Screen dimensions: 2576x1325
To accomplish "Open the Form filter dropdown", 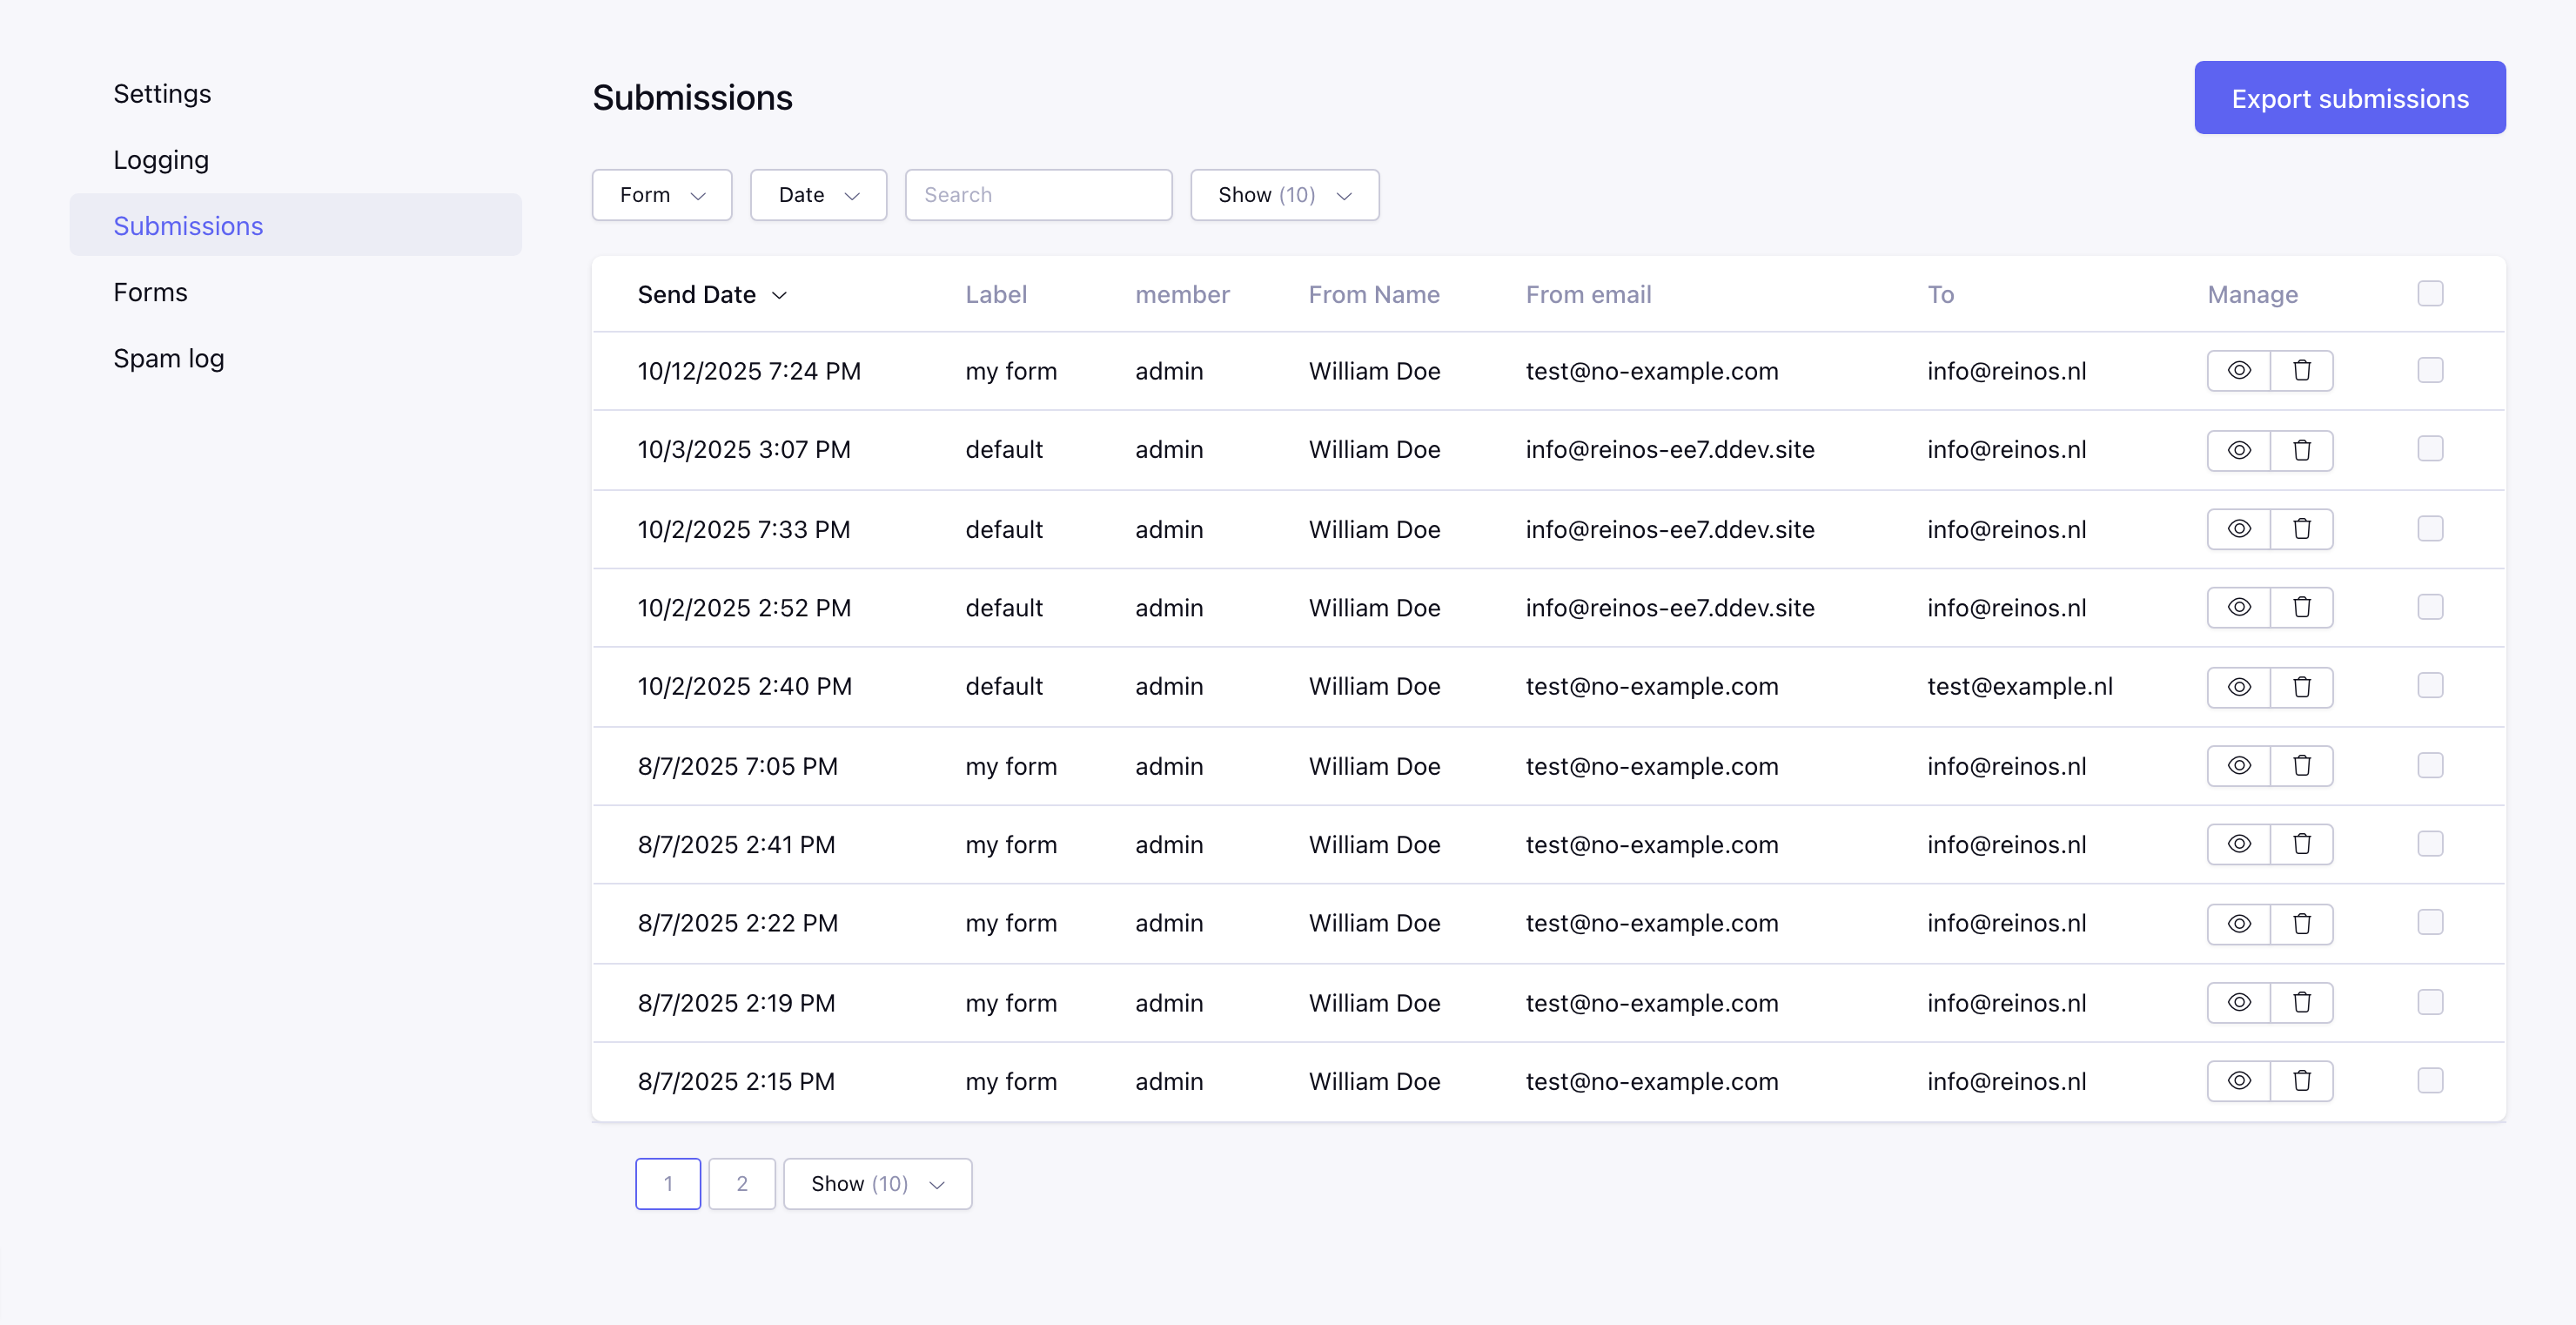I will (662, 195).
